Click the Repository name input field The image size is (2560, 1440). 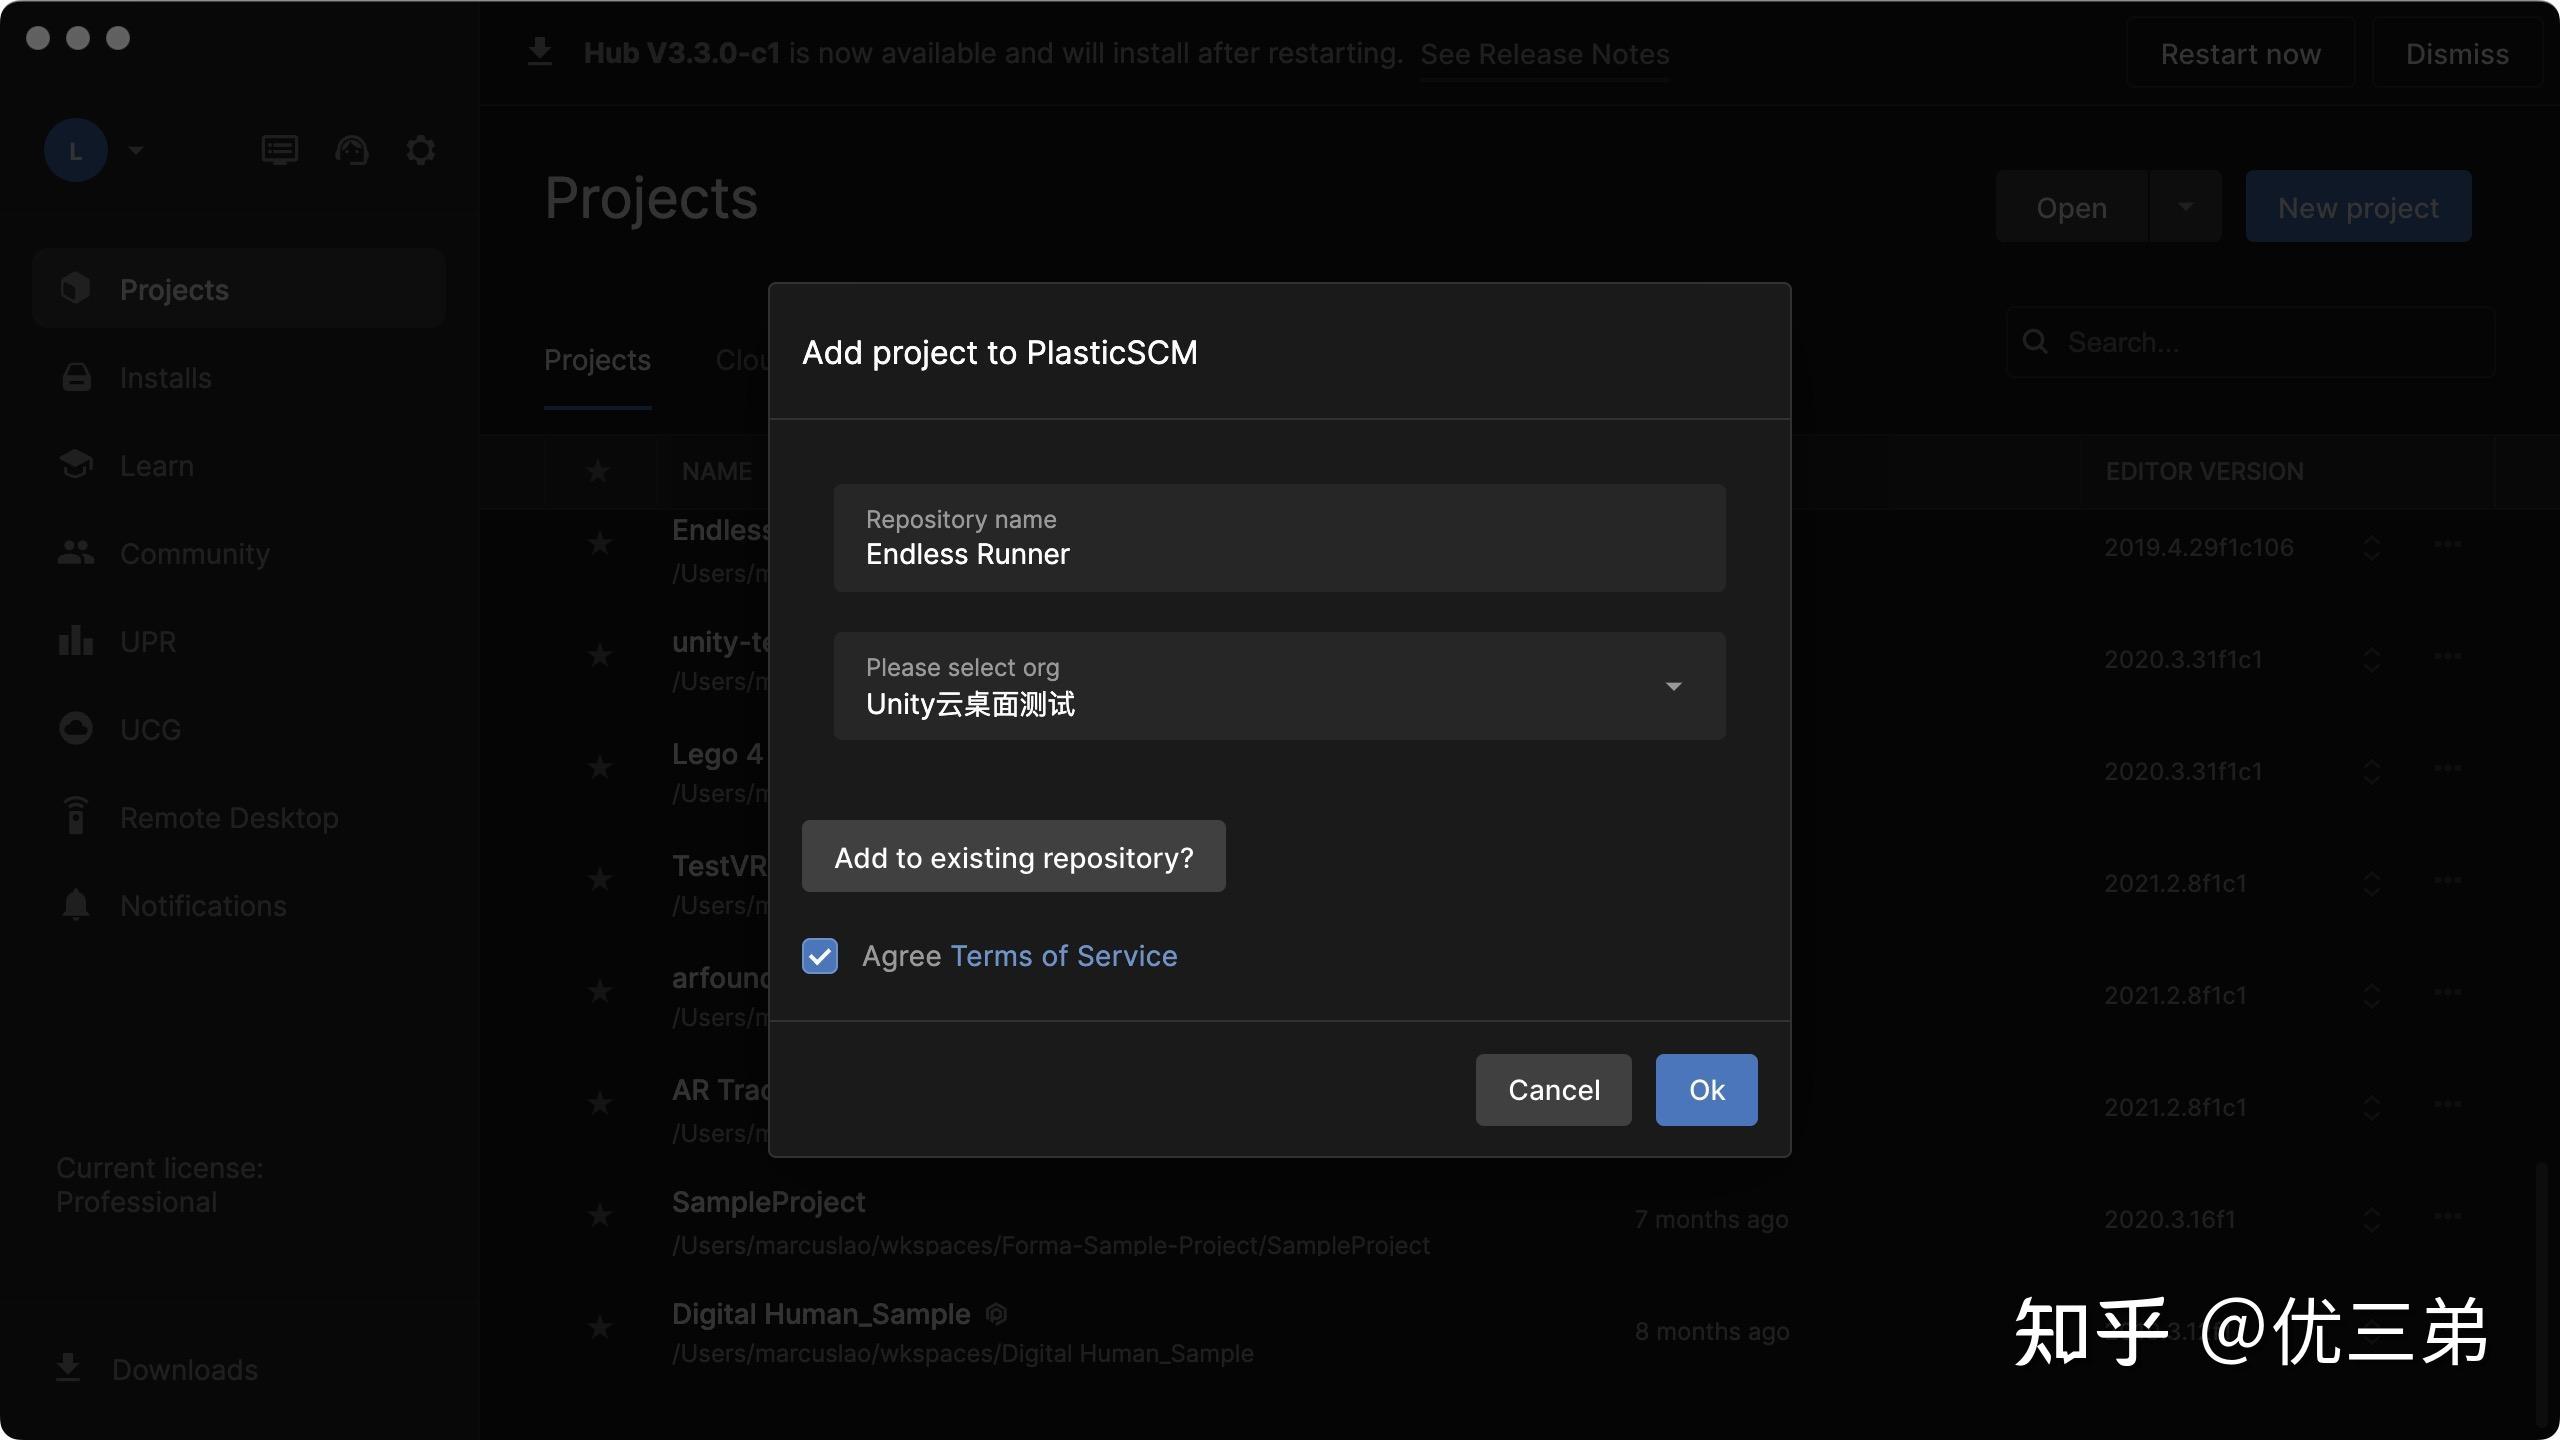pos(1279,538)
